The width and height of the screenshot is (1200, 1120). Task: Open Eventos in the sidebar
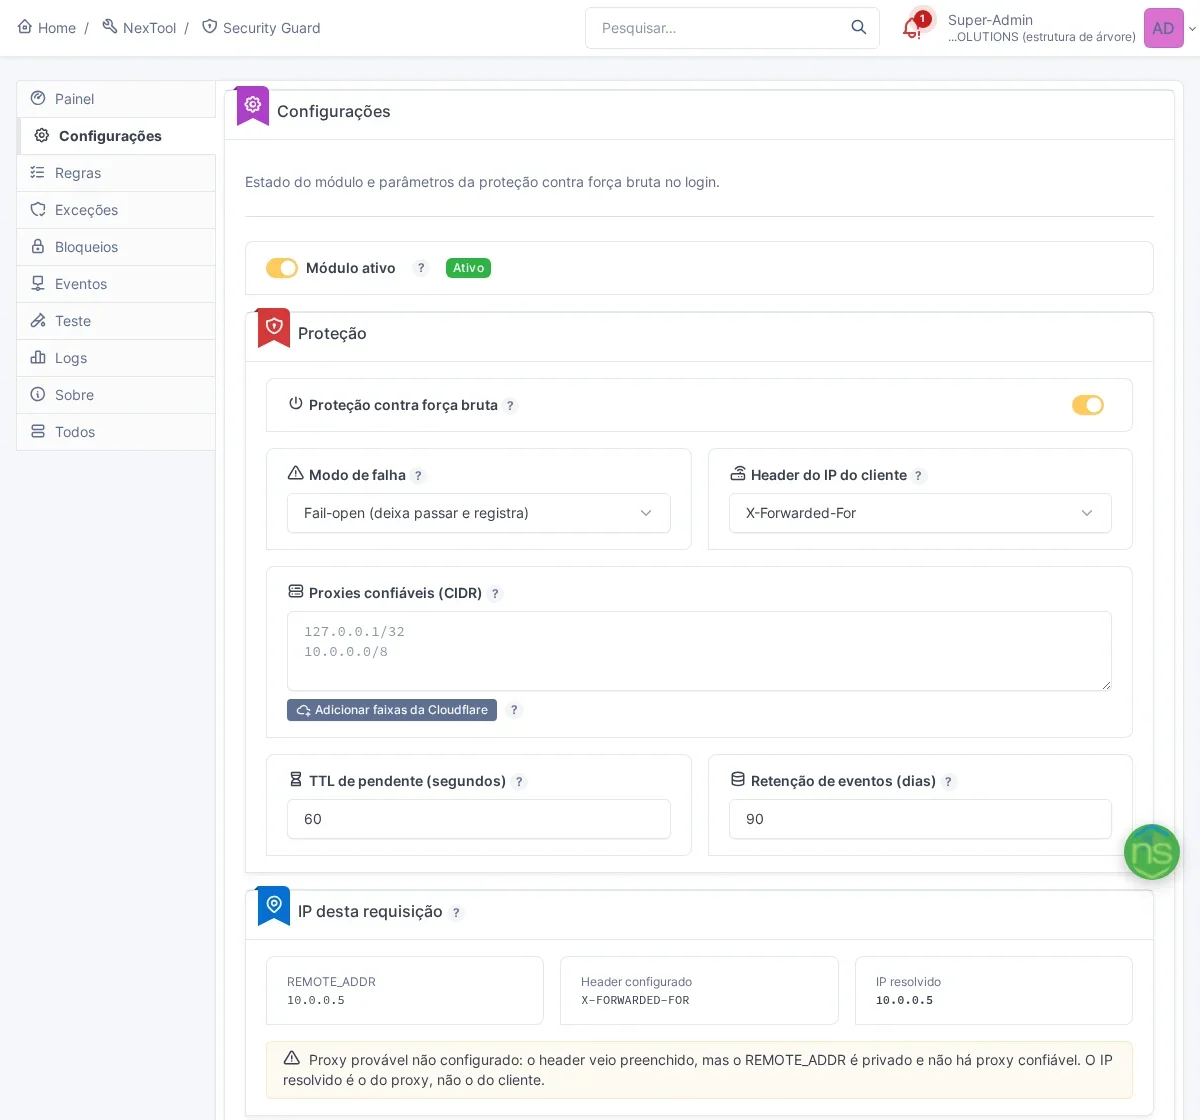coord(116,284)
